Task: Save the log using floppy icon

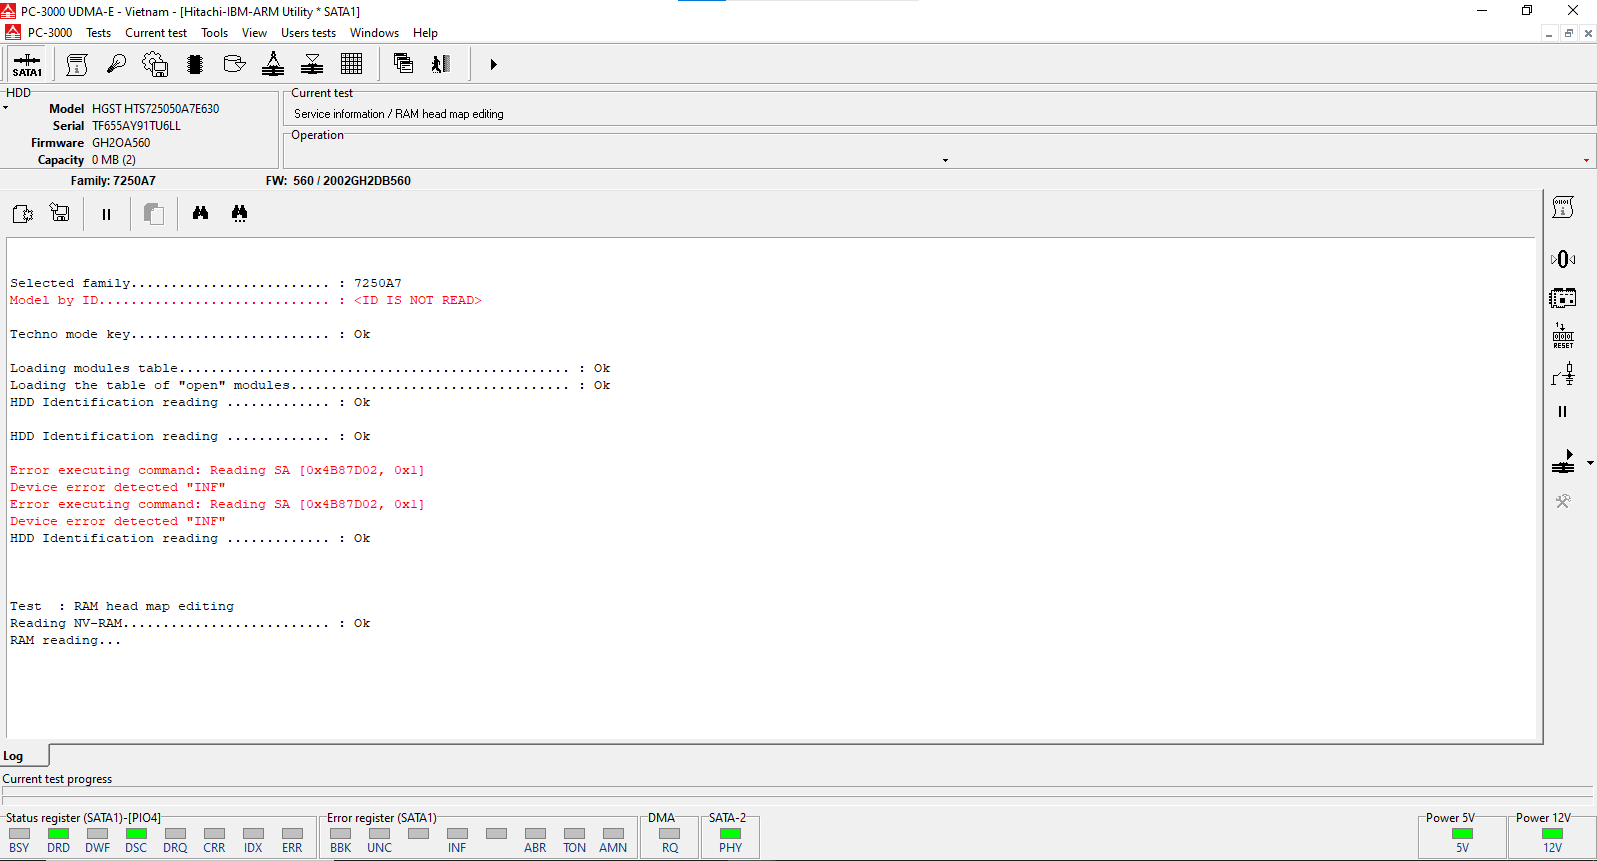Action: [60, 213]
